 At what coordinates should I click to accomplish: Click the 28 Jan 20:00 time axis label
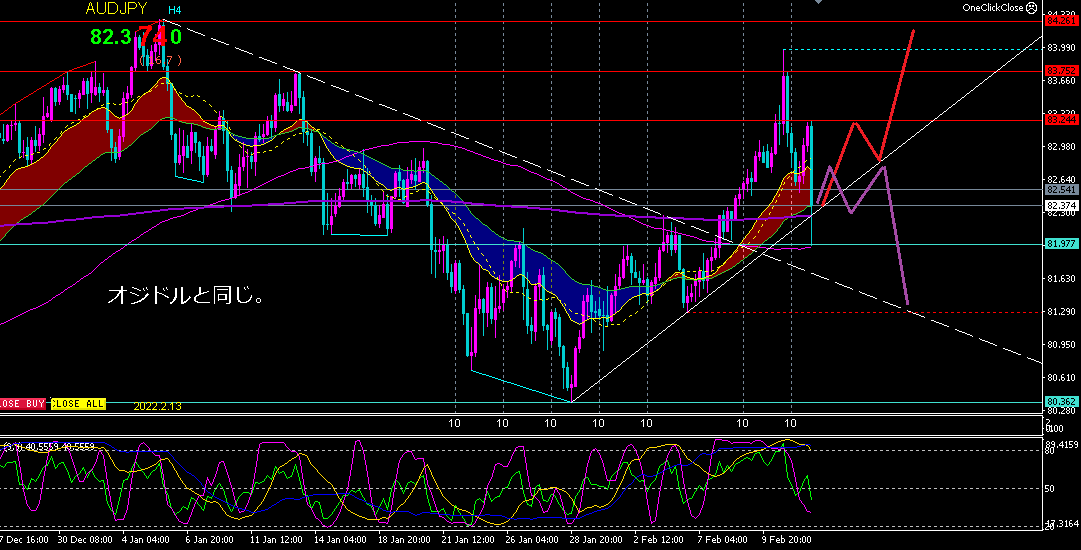598,540
